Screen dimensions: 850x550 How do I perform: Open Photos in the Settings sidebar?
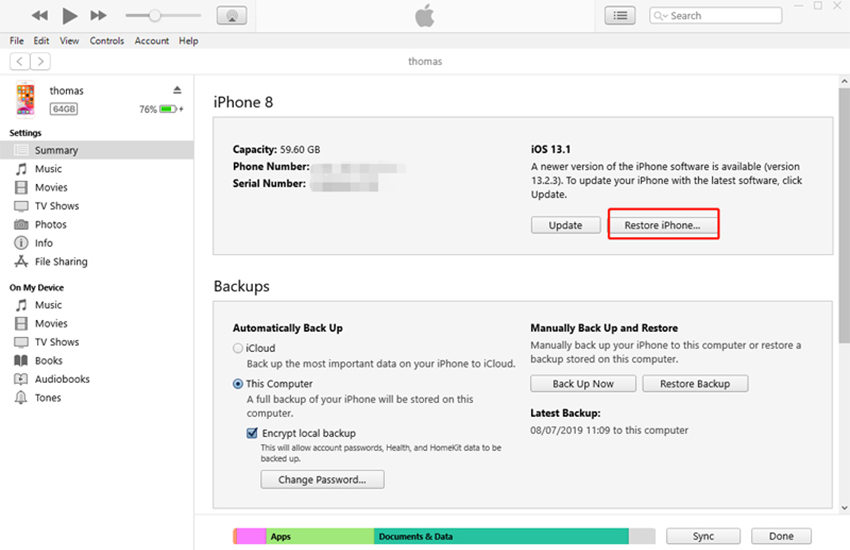pyautogui.click(x=50, y=225)
